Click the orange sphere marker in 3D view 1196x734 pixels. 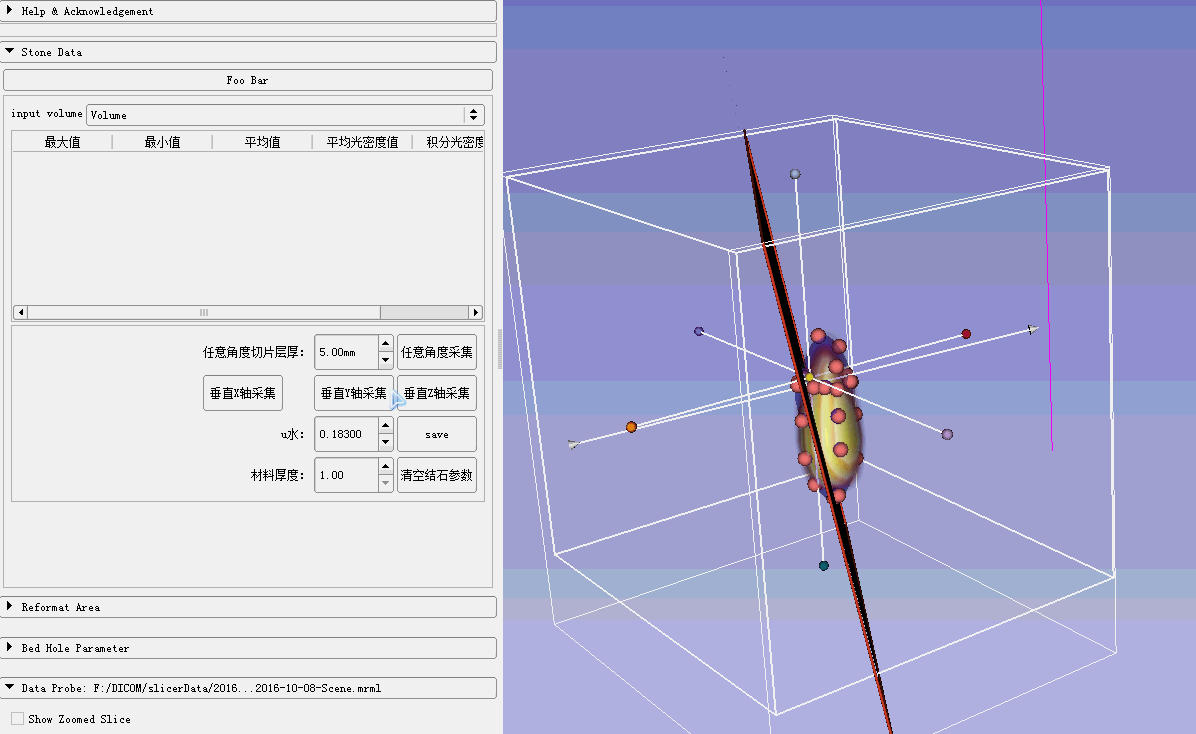point(631,427)
